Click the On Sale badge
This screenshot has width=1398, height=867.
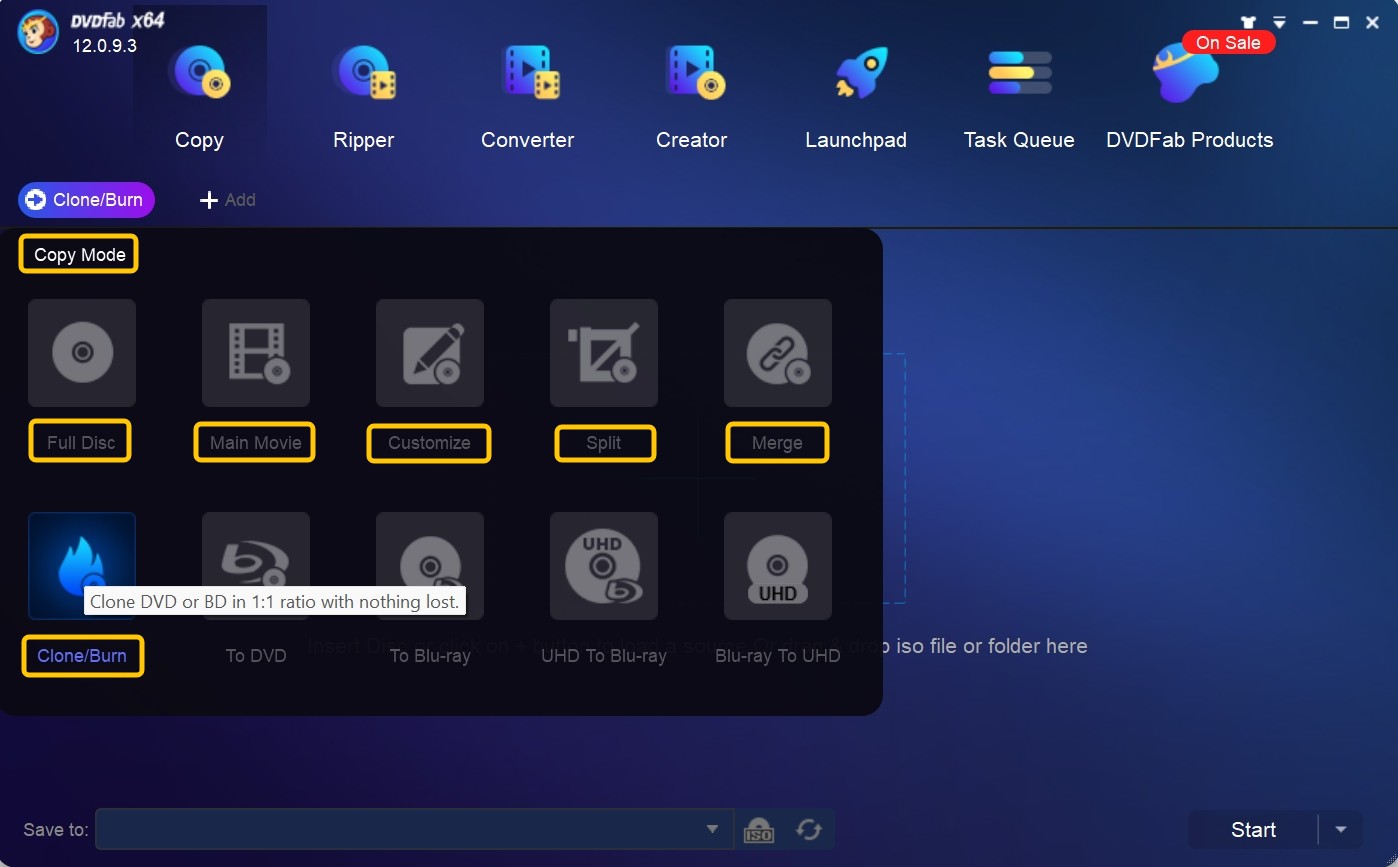click(1228, 42)
